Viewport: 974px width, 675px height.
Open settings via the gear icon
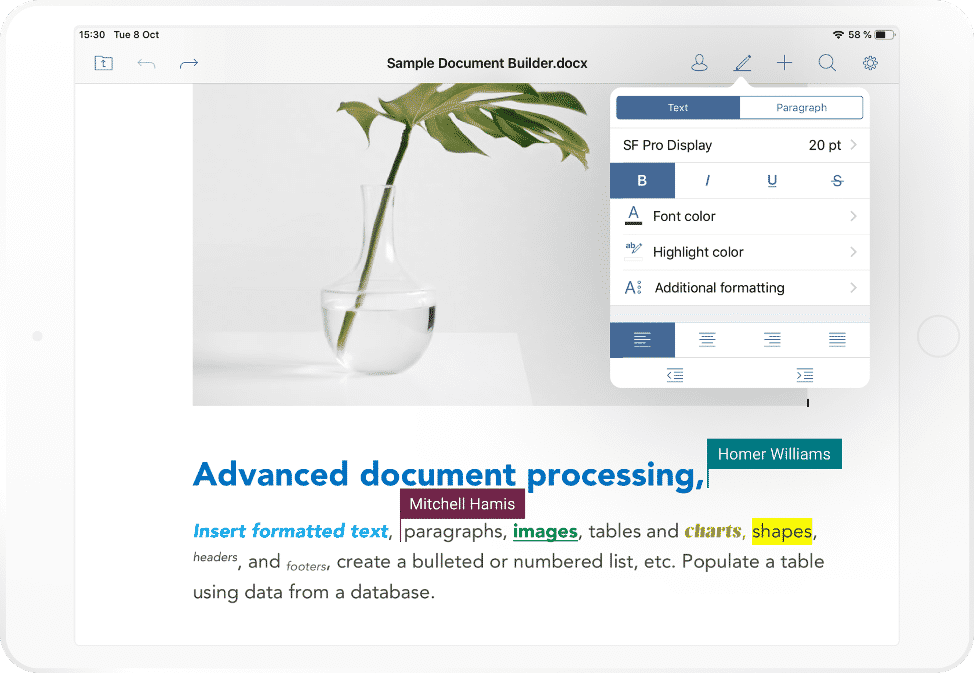coord(869,62)
